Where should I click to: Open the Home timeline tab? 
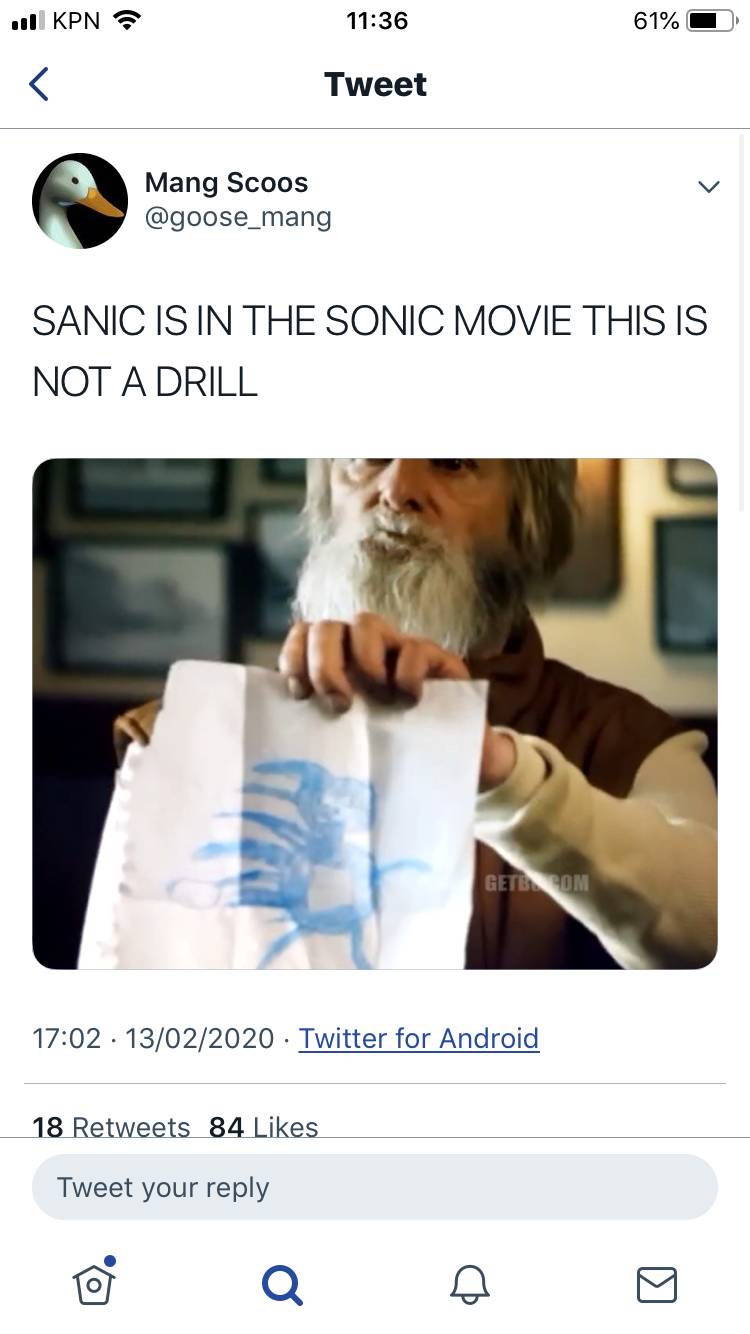(x=93, y=1286)
